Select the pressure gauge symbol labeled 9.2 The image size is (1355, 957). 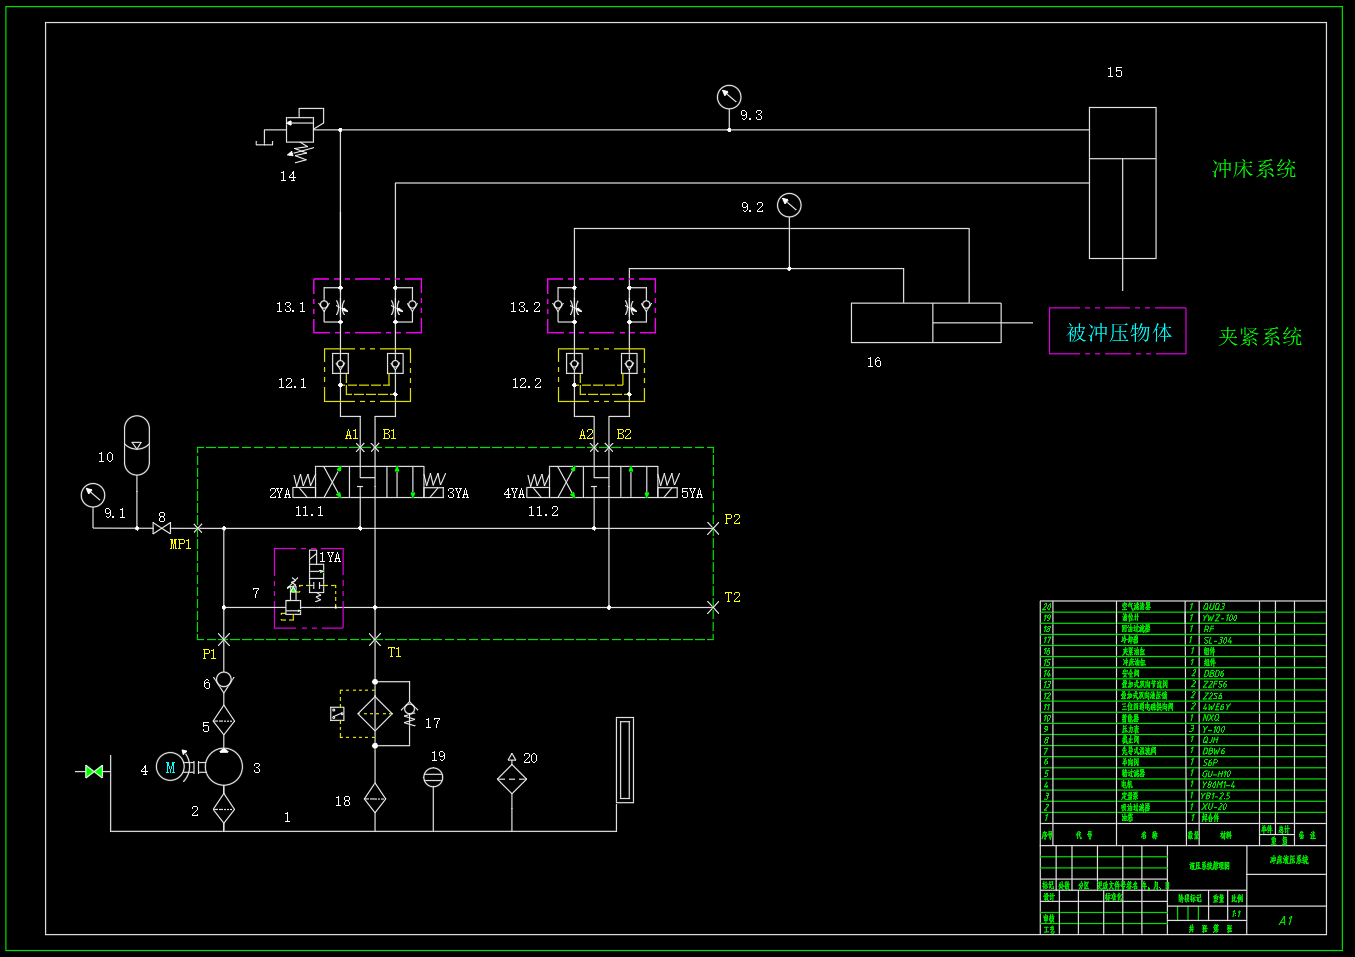(x=789, y=205)
